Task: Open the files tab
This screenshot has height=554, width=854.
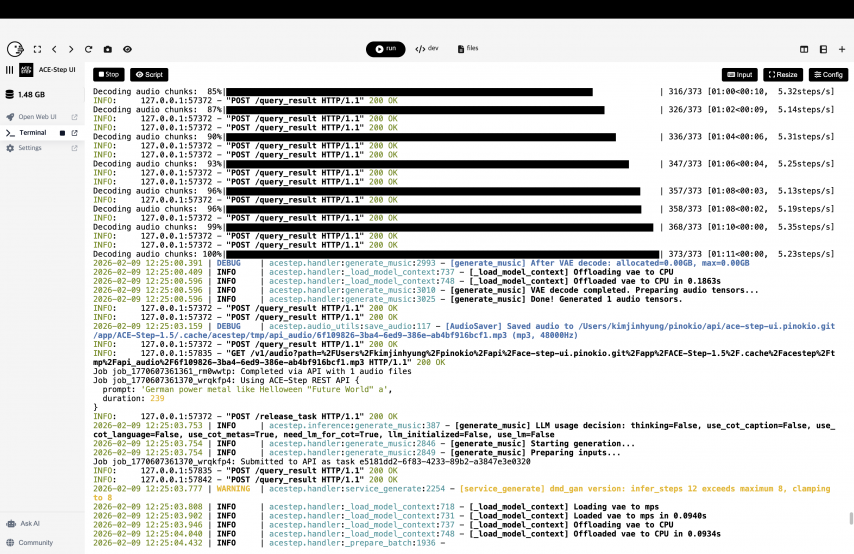Action: click(468, 48)
